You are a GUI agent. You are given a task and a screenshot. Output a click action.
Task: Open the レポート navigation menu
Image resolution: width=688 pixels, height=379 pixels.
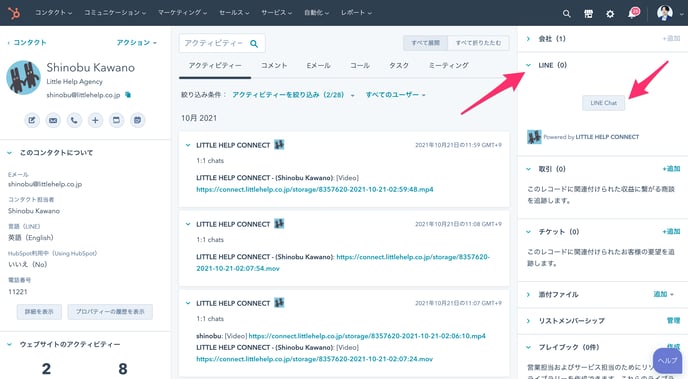356,13
